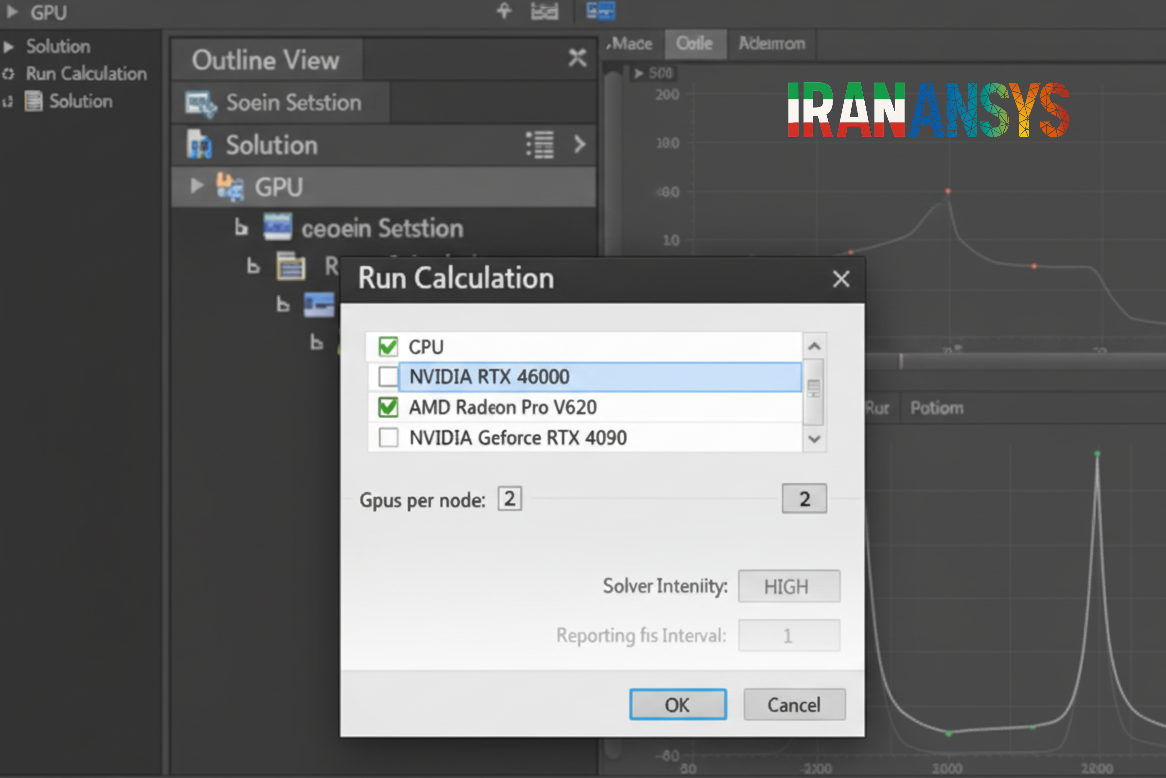Uncheck AMD Radeon Pro V620 checkbox
1166x778 pixels.
tap(388, 407)
